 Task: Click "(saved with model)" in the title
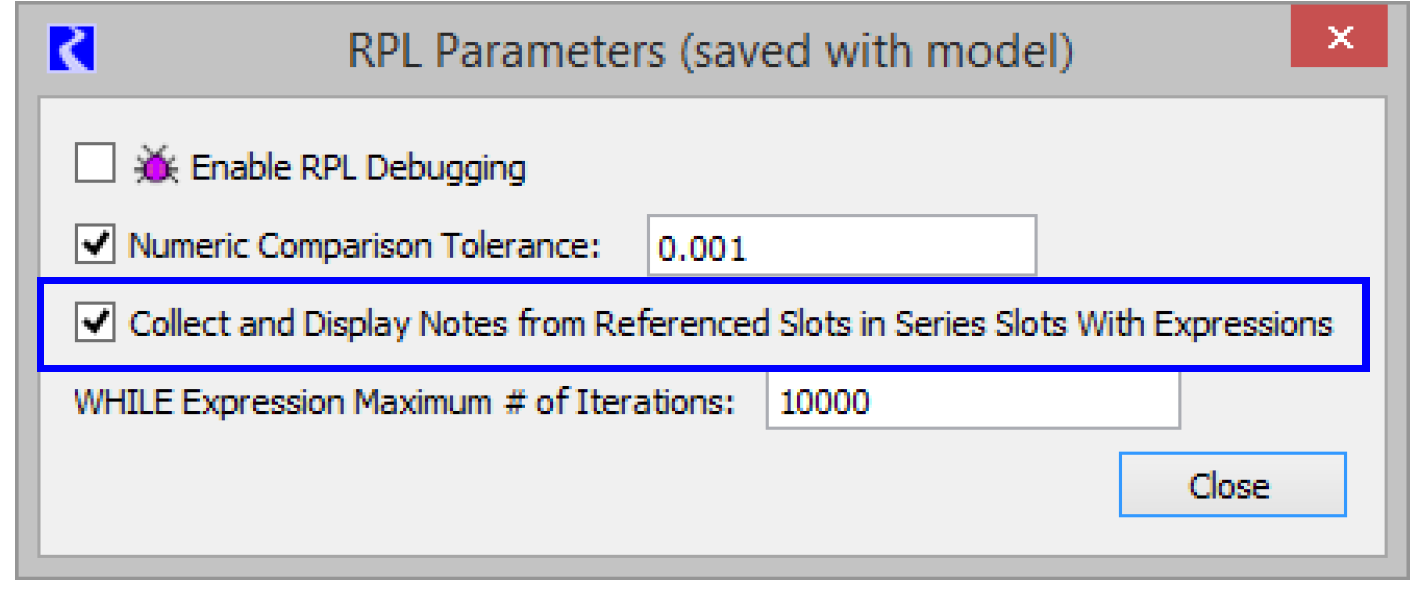click(875, 51)
